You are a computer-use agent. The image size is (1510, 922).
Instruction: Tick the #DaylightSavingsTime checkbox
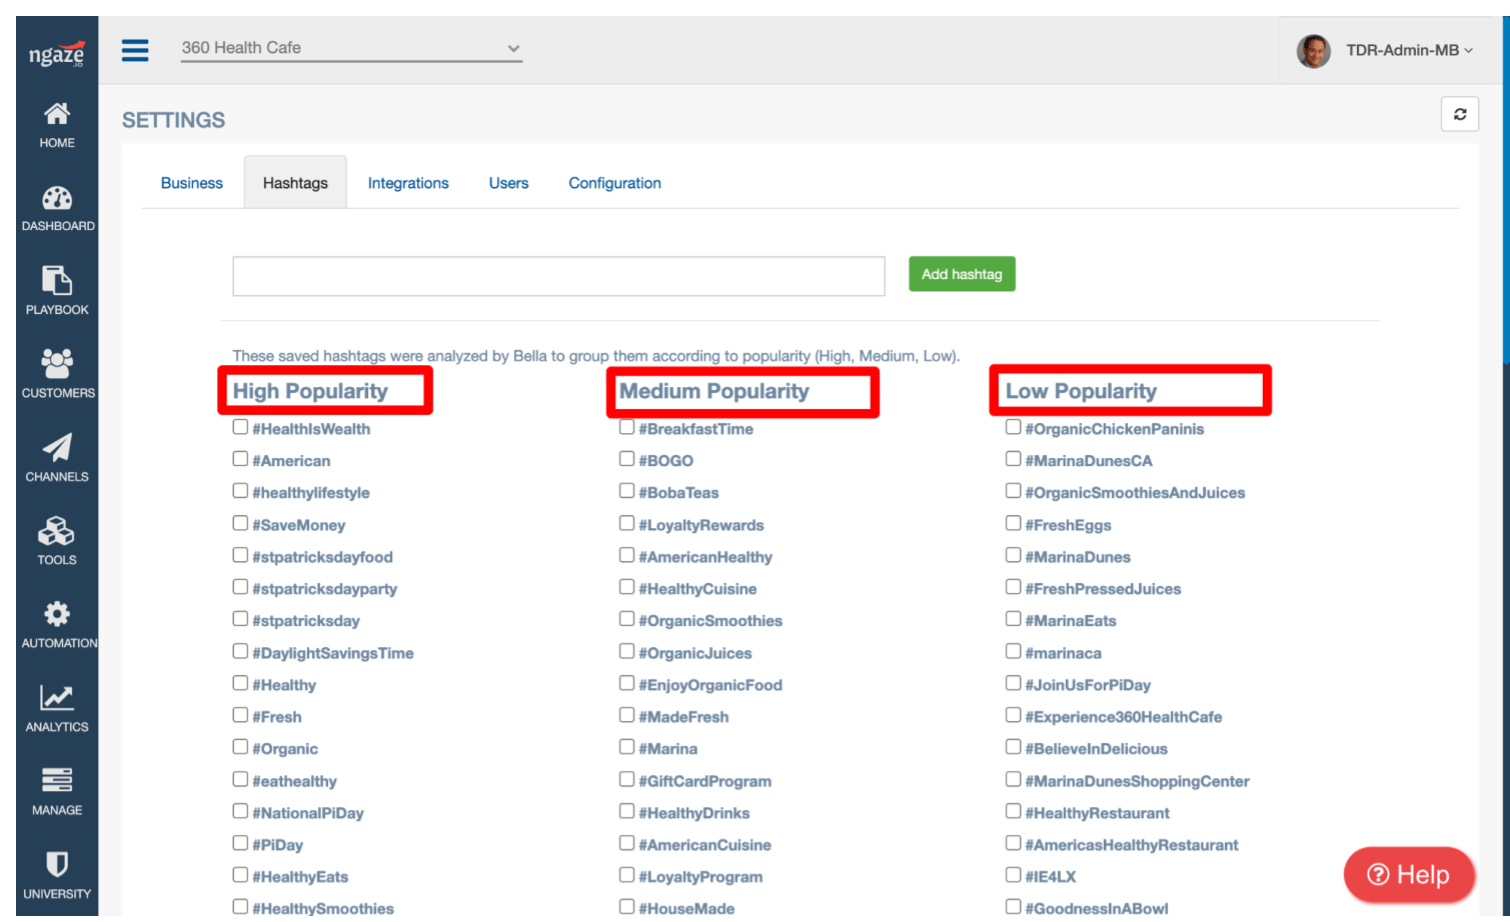click(x=240, y=651)
